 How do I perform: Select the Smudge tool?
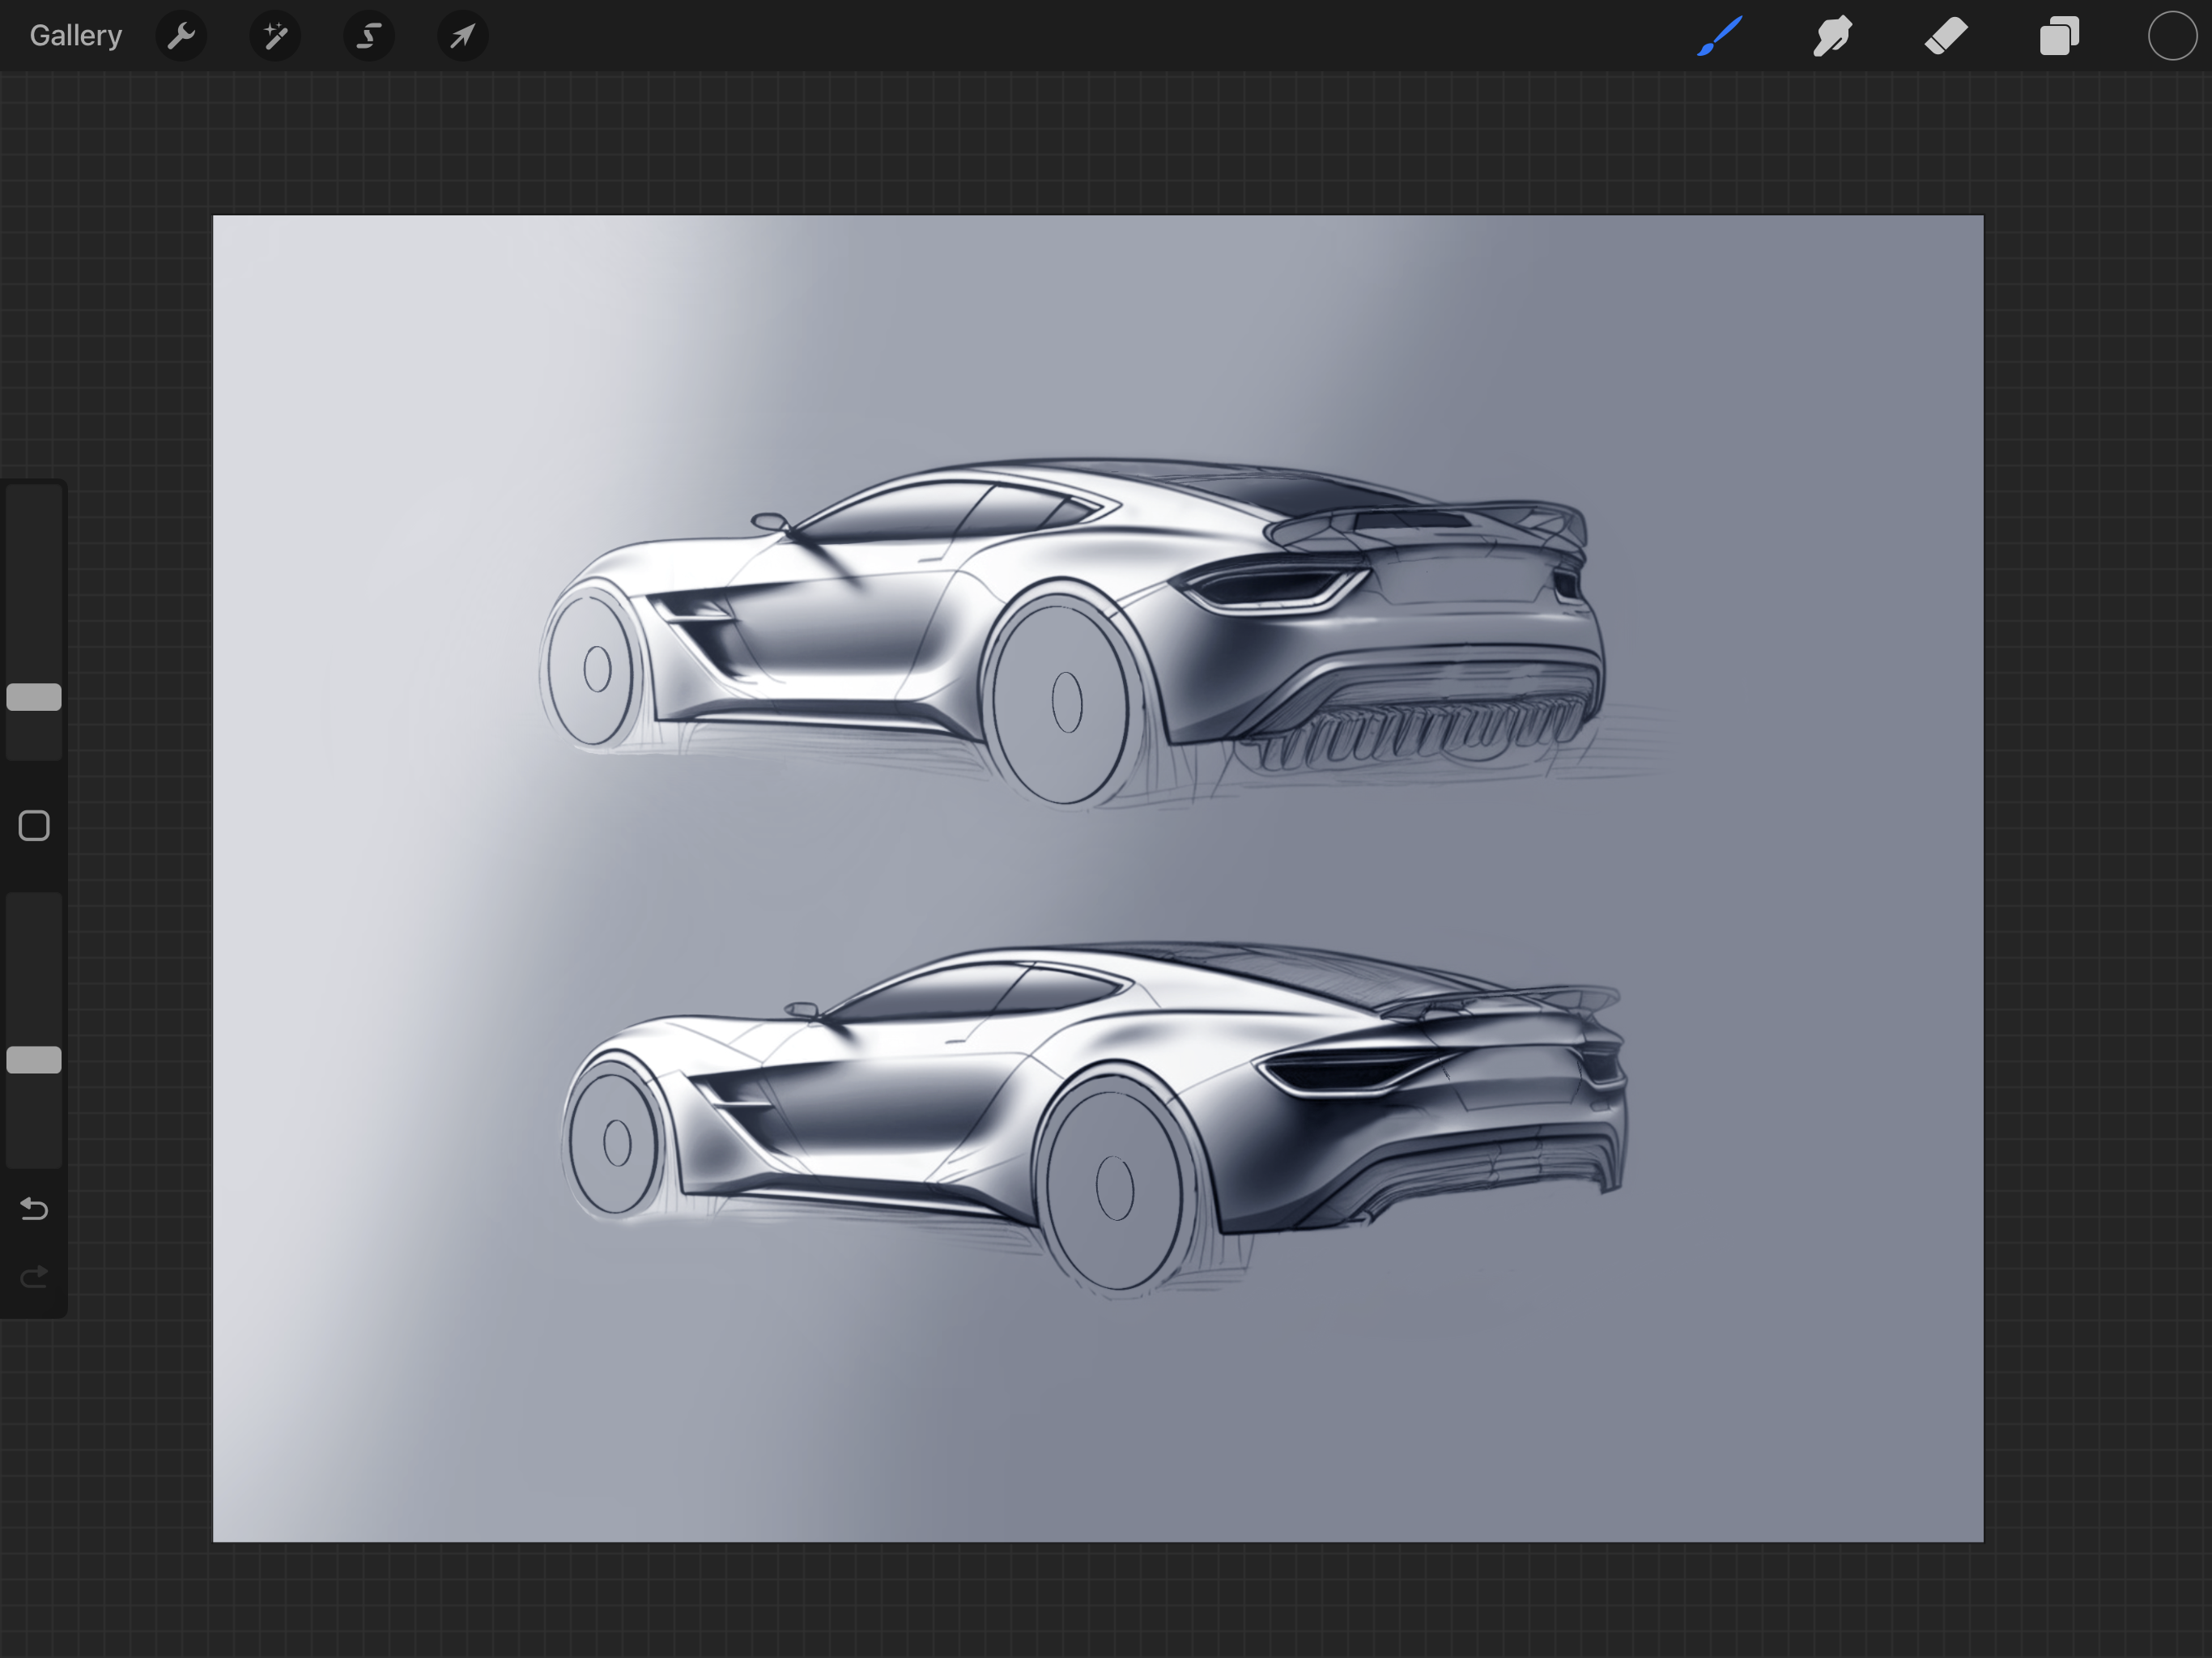[x=1833, y=36]
